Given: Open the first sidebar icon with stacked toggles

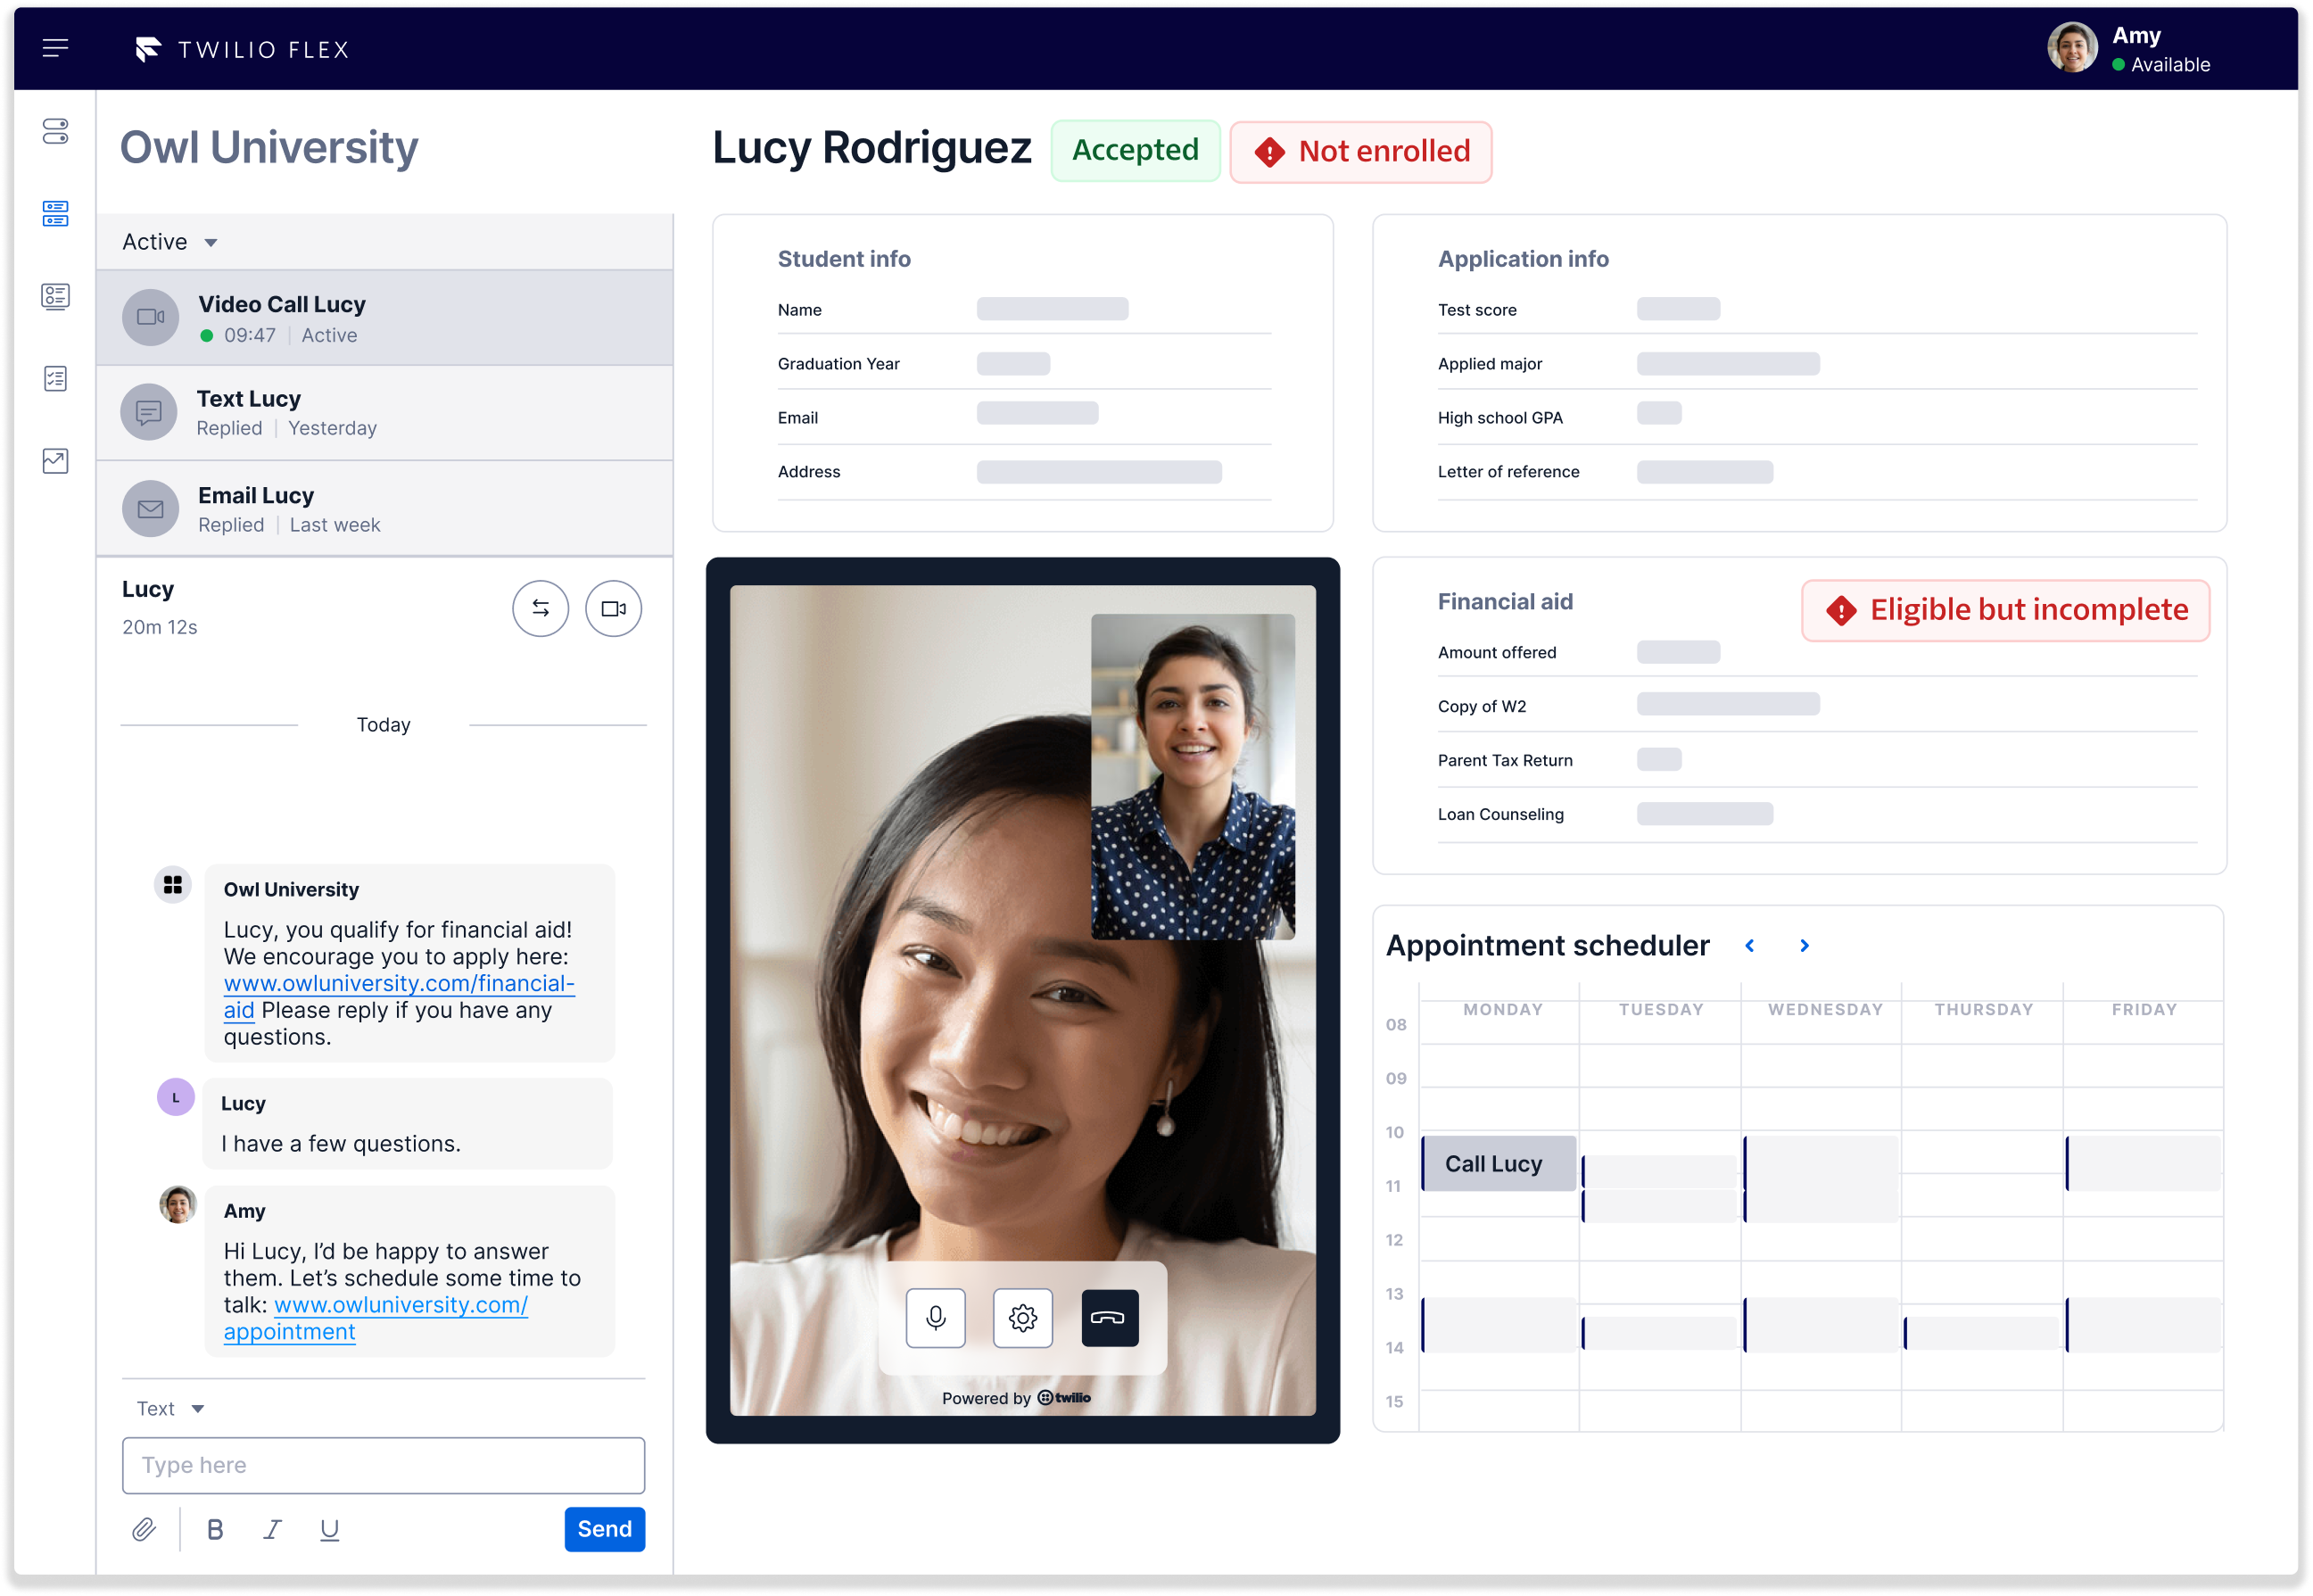Looking at the screenshot, I should [x=56, y=131].
